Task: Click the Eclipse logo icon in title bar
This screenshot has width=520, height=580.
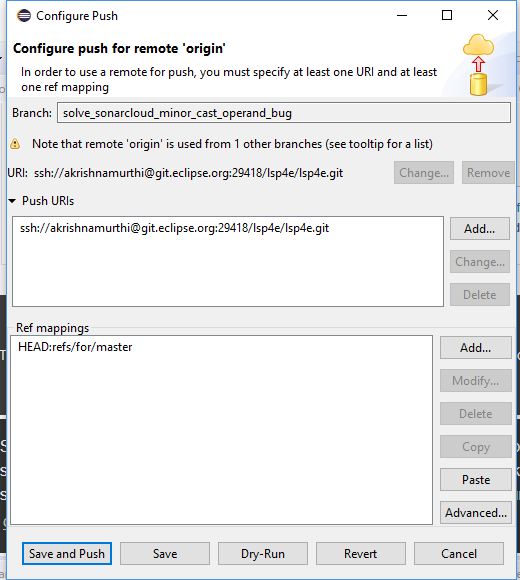Action: click(24, 16)
